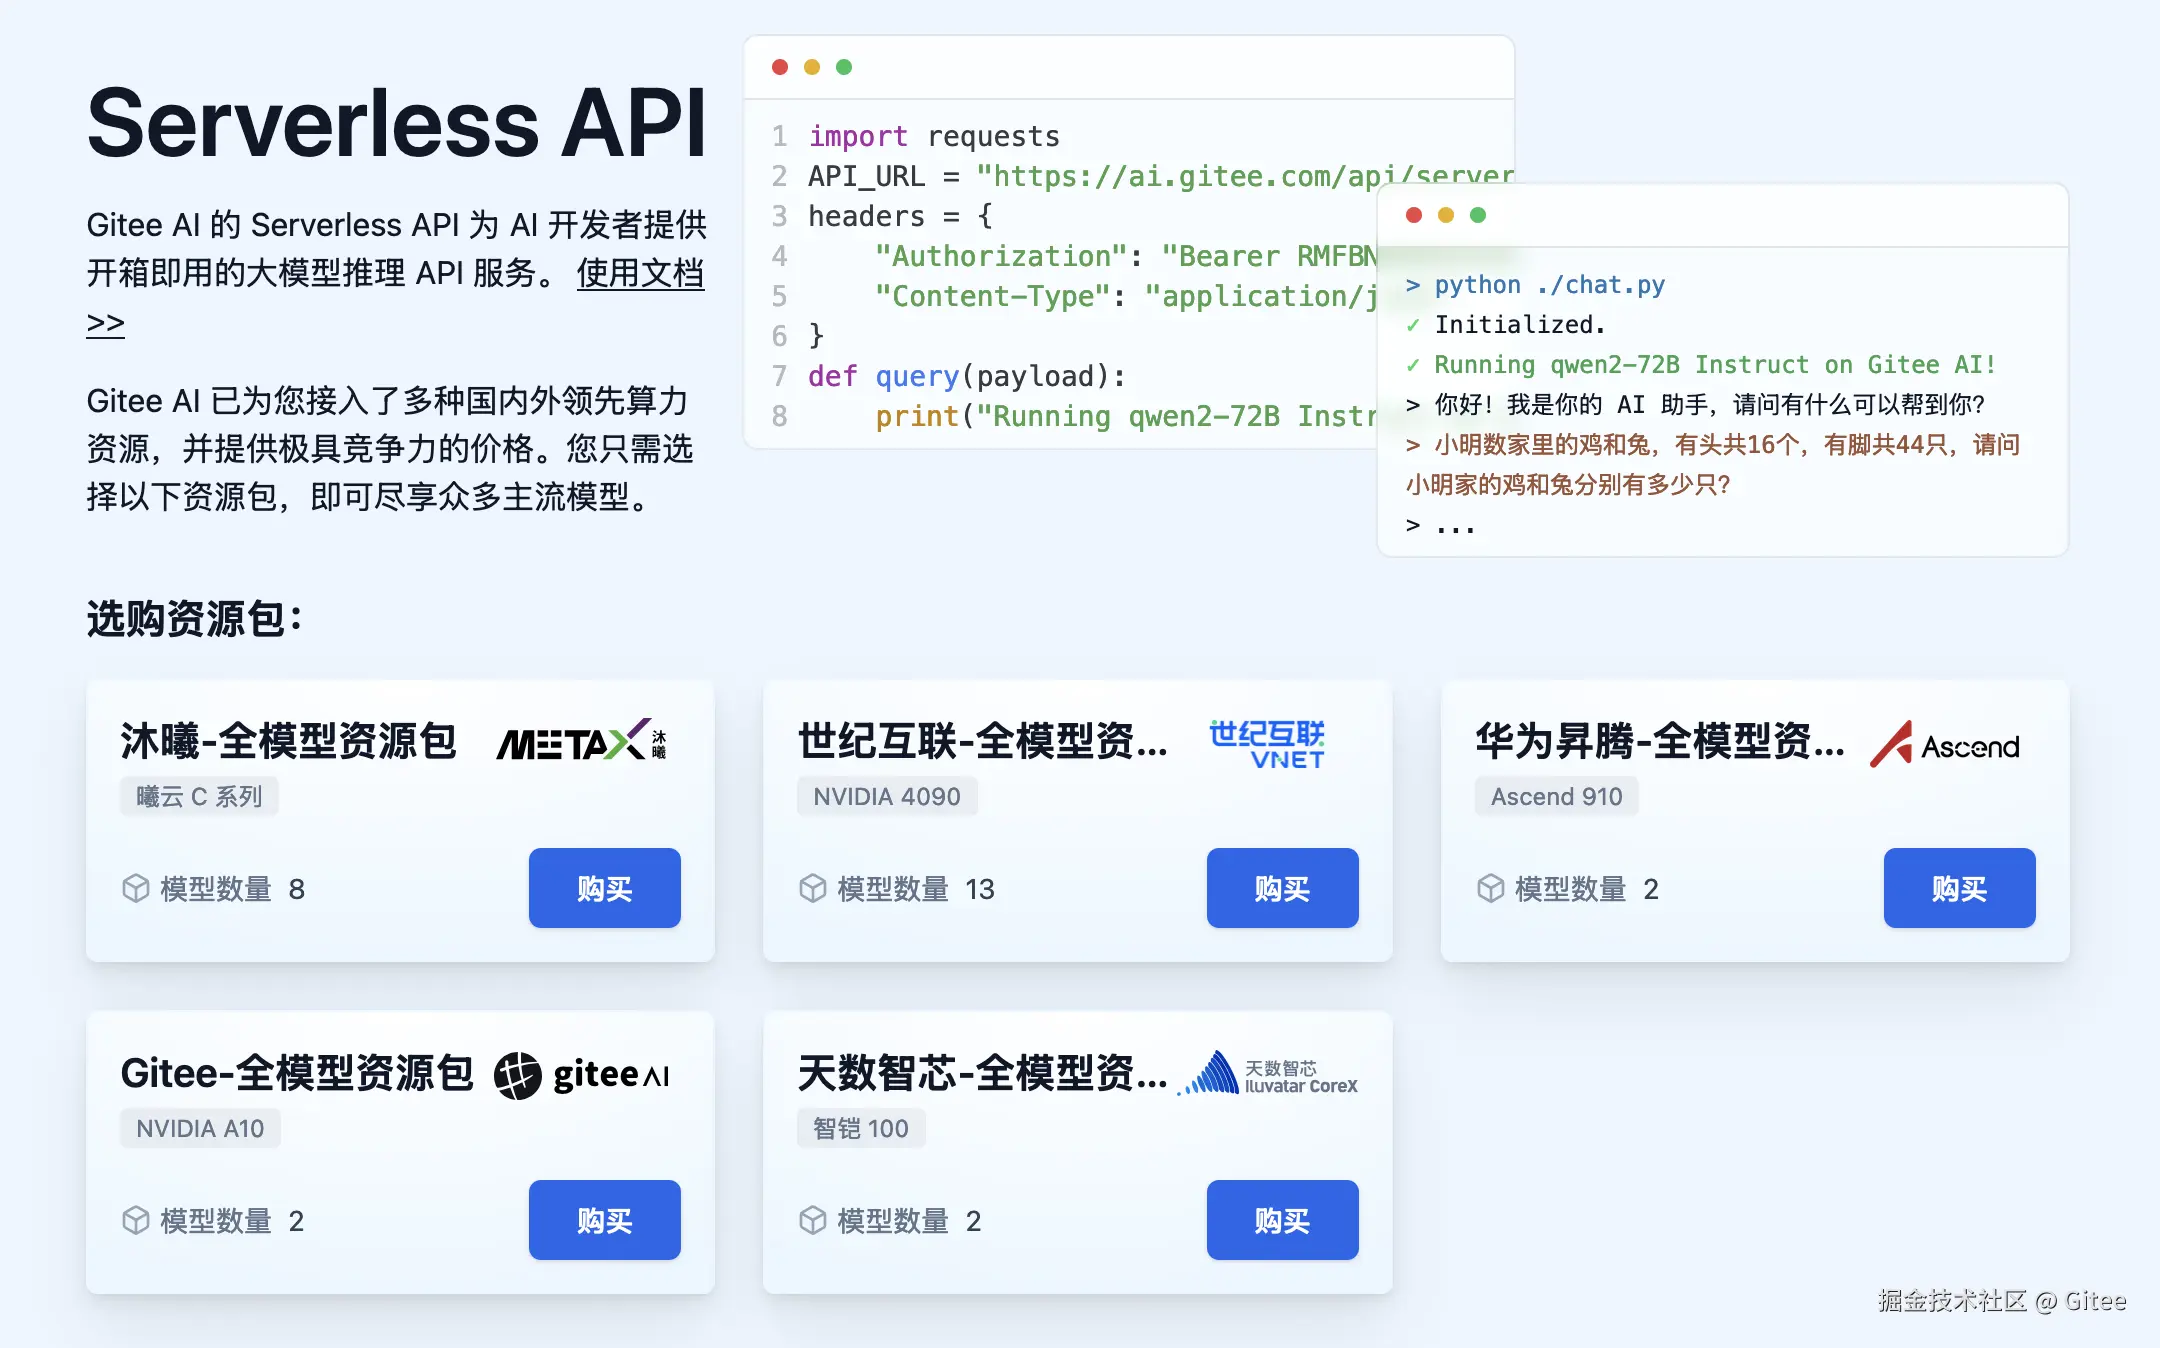Click the Huawei Ascend logo
This screenshot has height=1348, width=2160.
[1945, 745]
